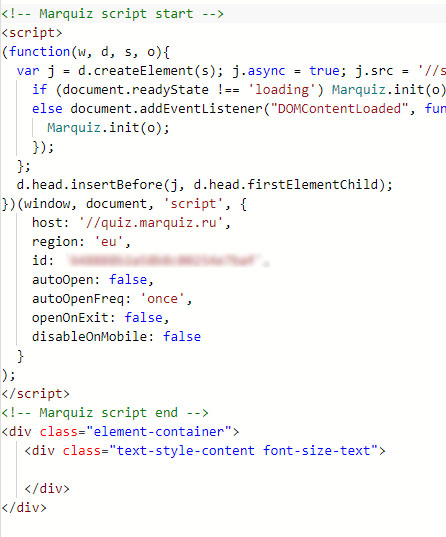Click the blurred id value
This screenshot has height=537, width=446.
coord(164,261)
